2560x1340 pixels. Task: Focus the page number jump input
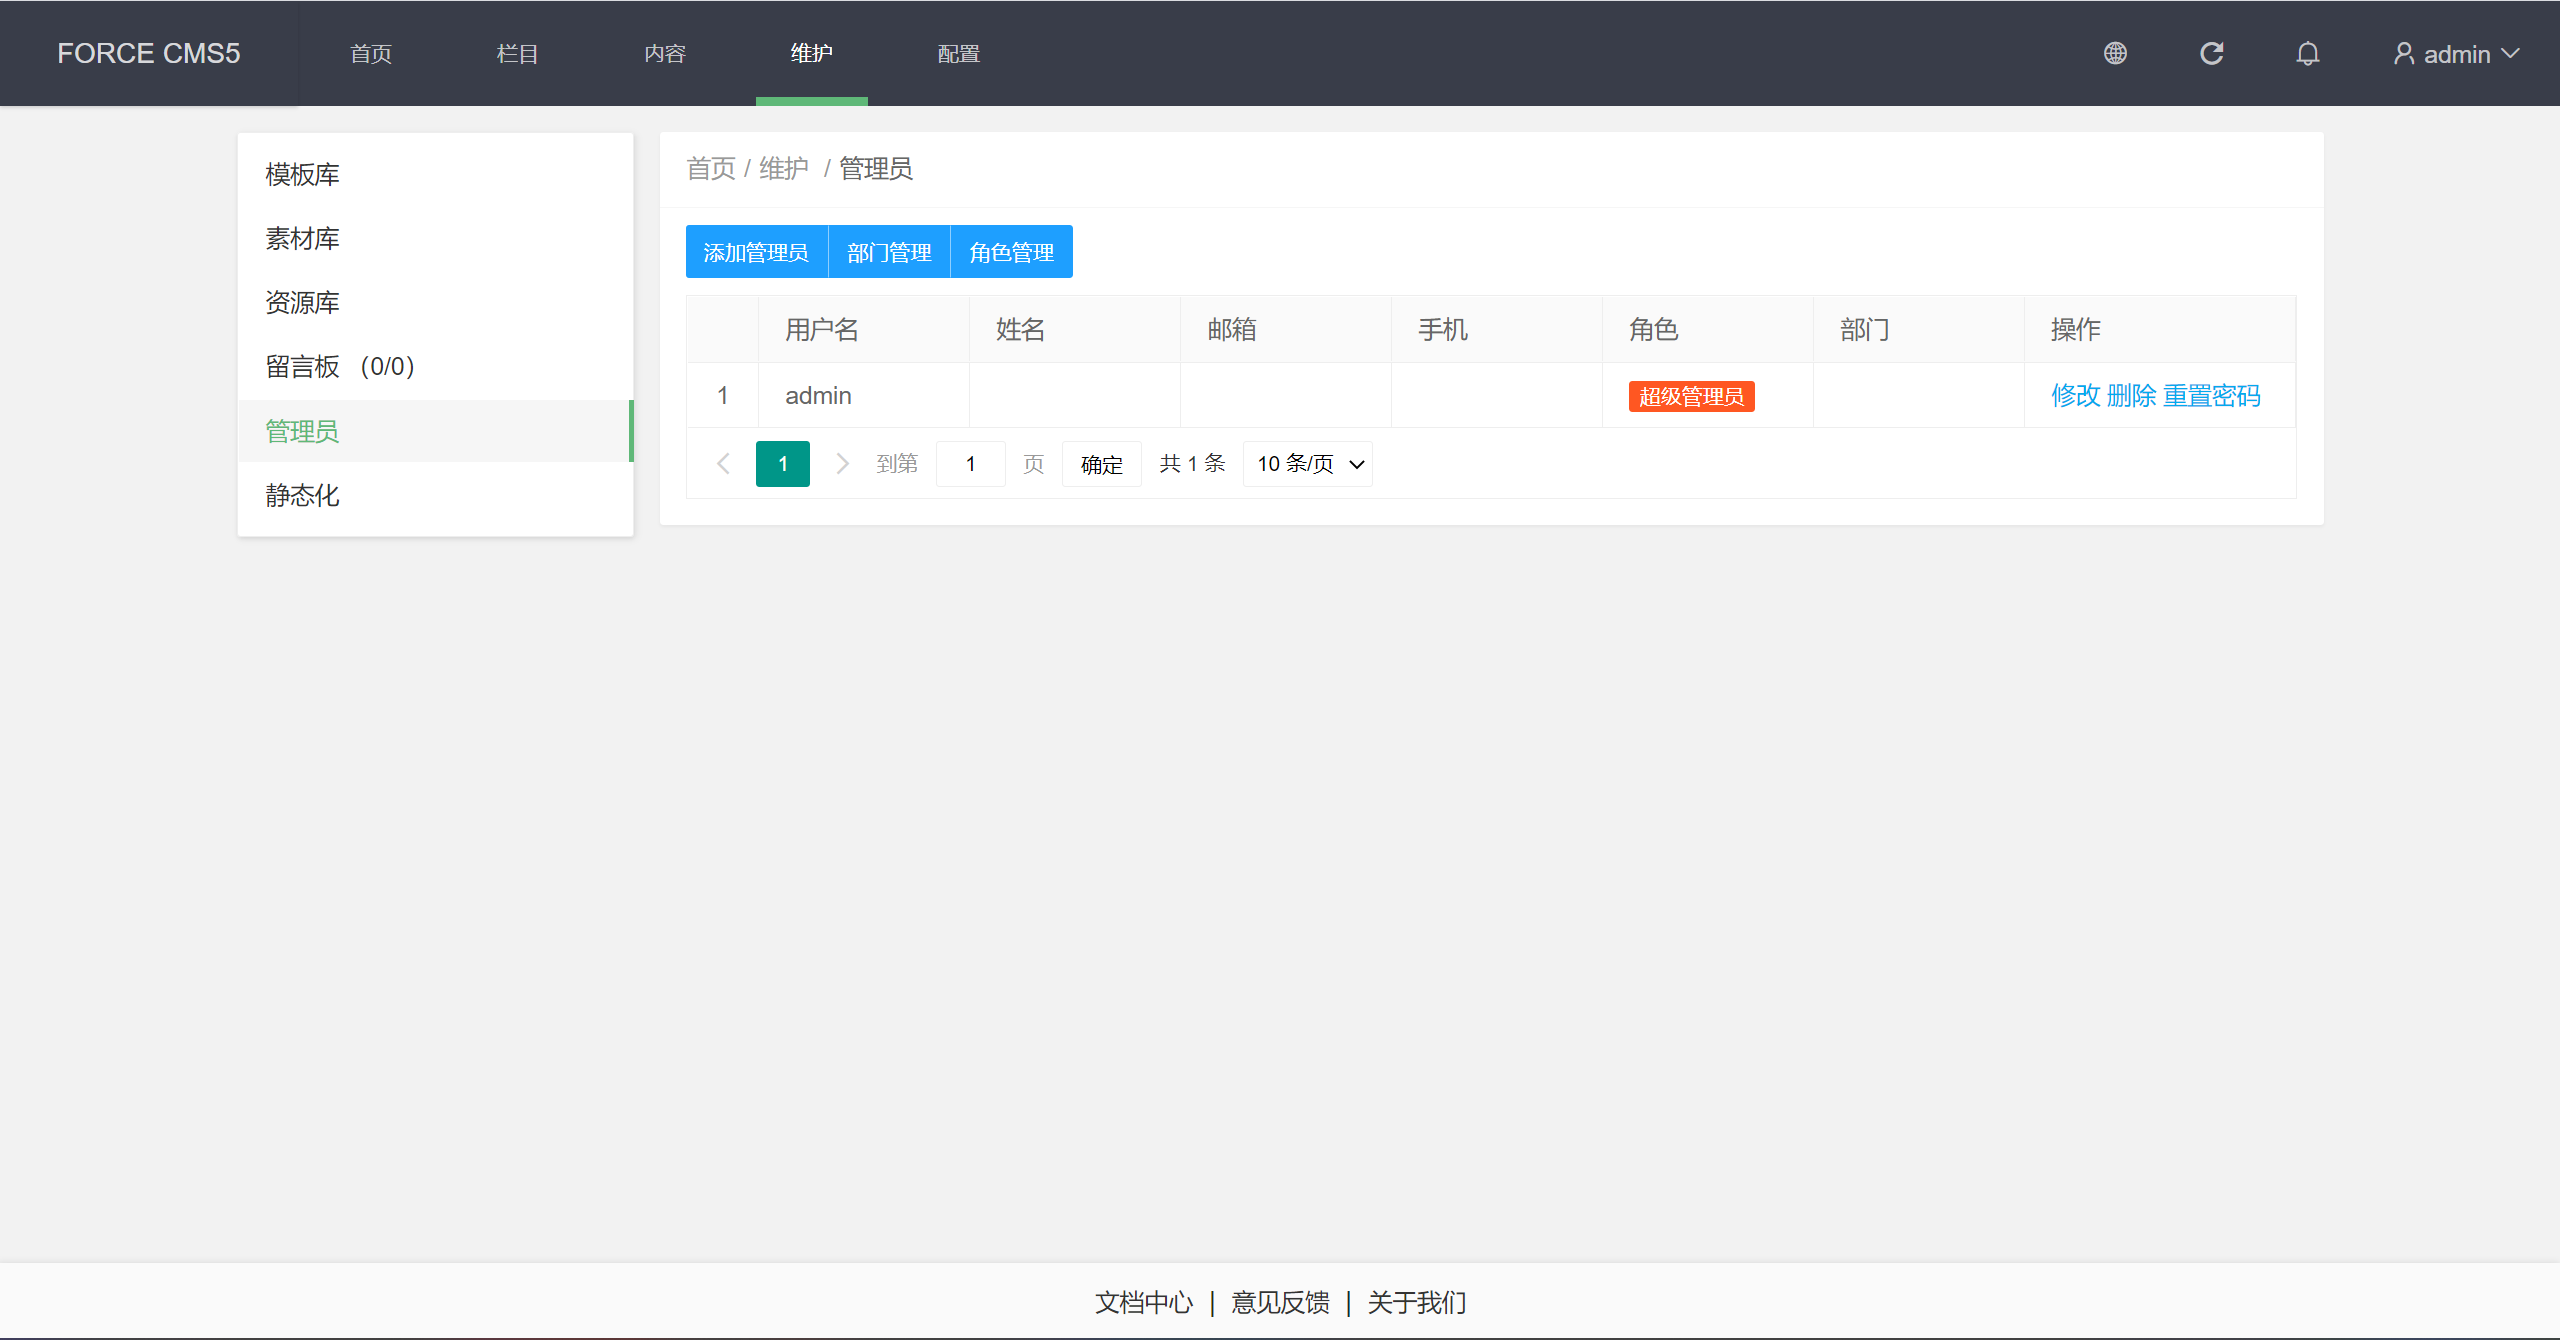click(971, 464)
